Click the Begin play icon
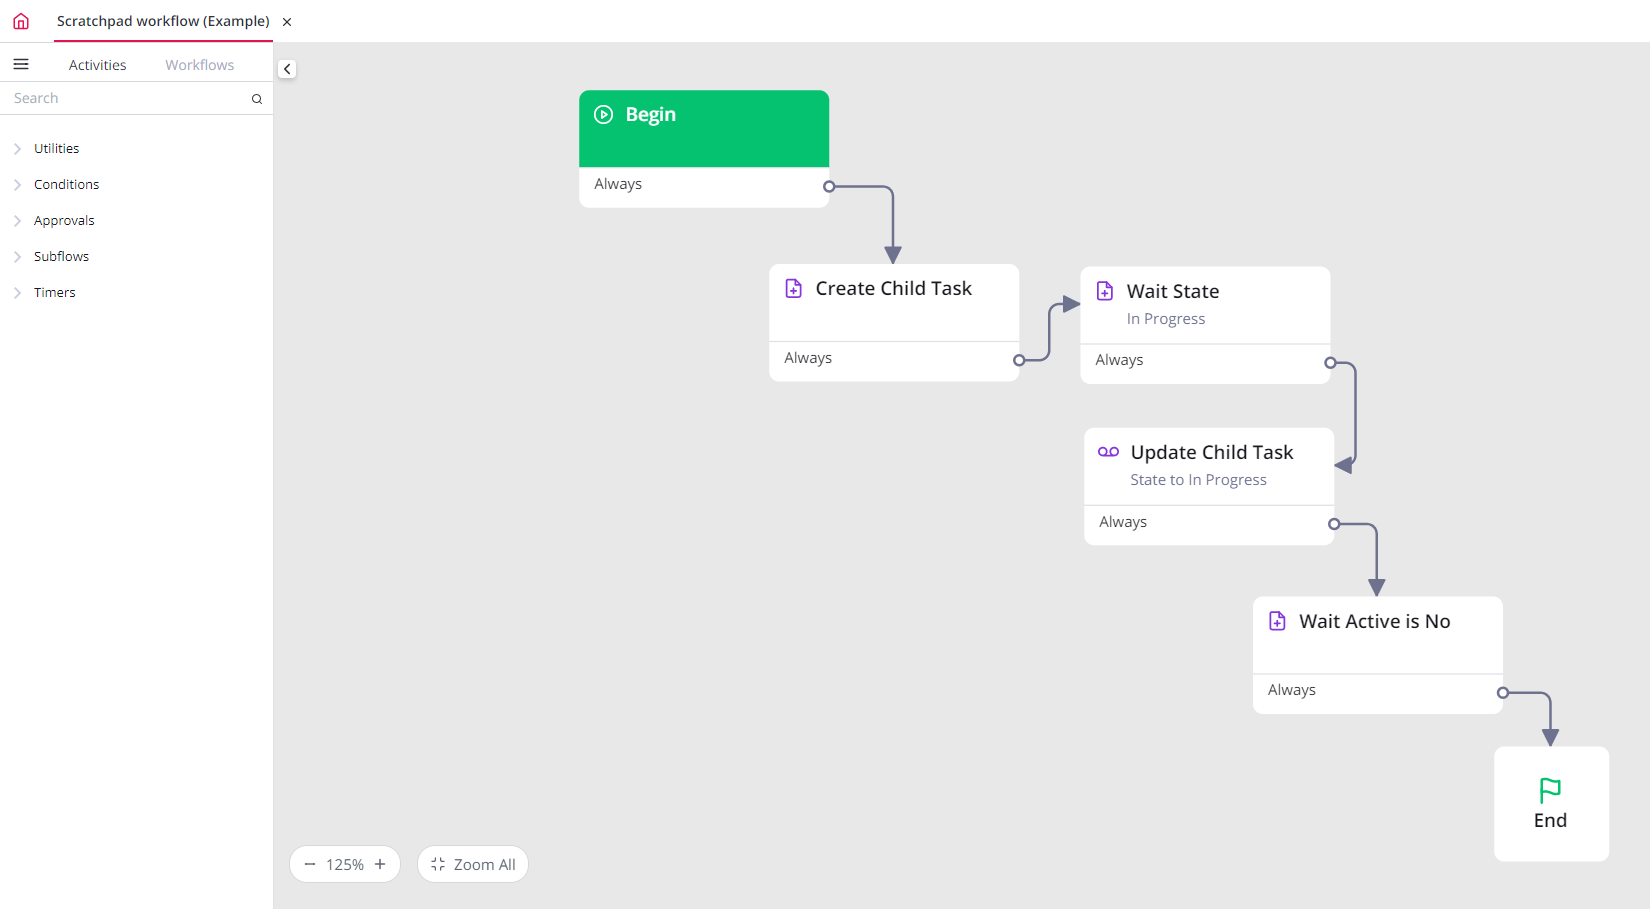The image size is (1650, 909). (x=604, y=115)
